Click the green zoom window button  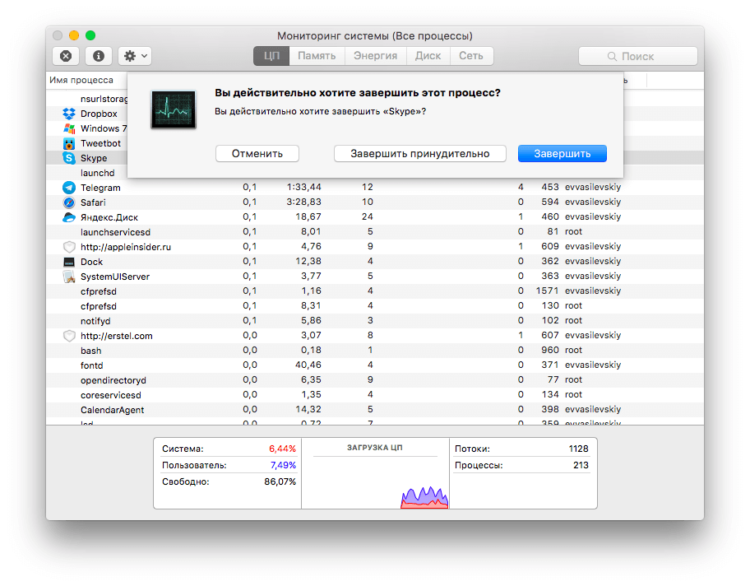[x=90, y=35]
